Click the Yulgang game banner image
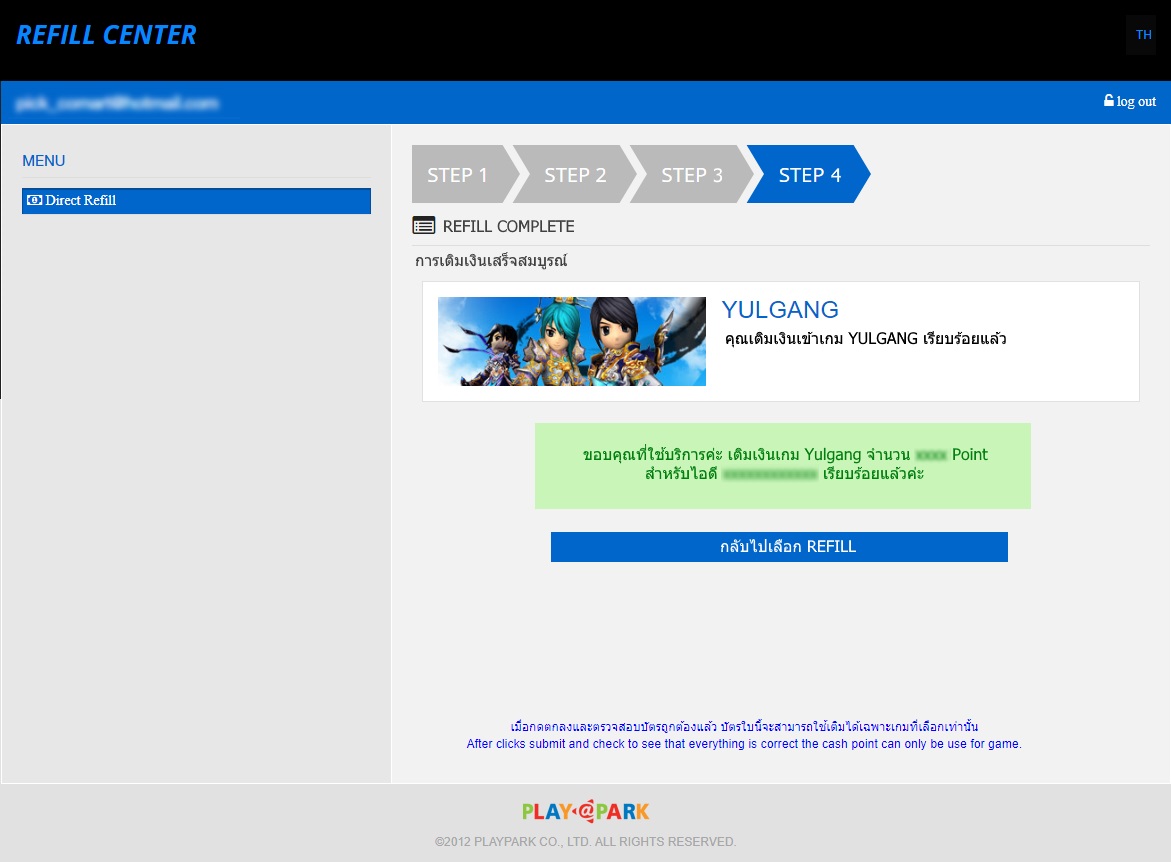 point(571,341)
